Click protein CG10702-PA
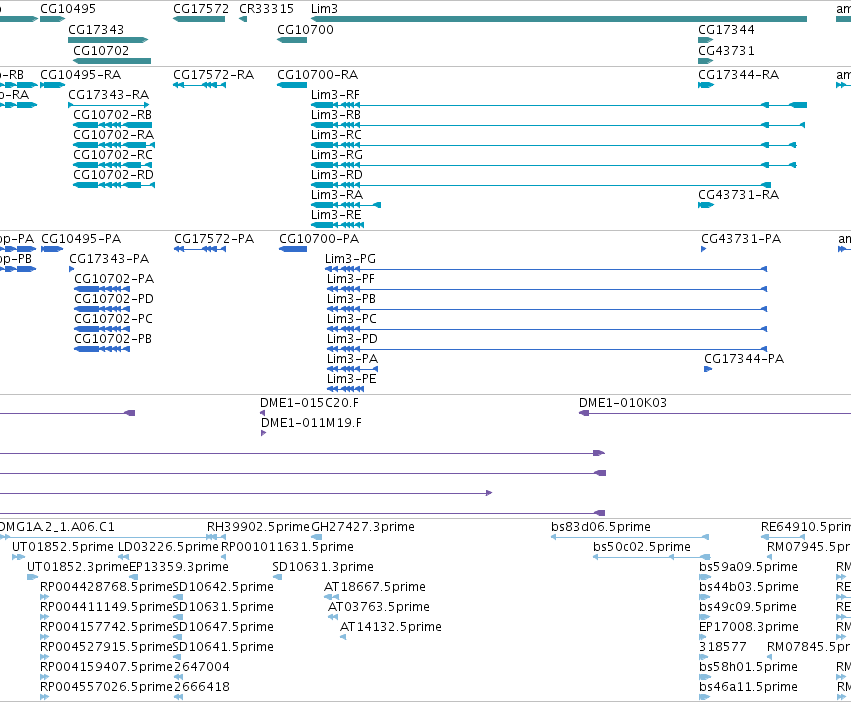Image resolution: width=851 pixels, height=702 pixels. [114, 279]
